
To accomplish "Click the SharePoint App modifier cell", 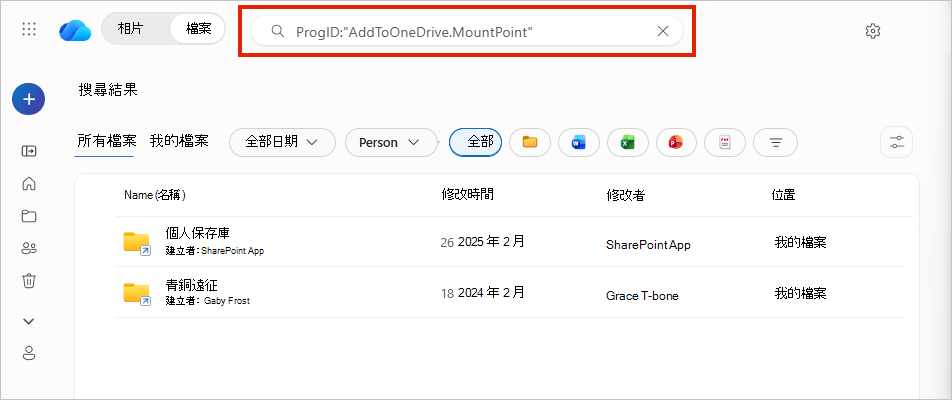I will tap(648, 245).
